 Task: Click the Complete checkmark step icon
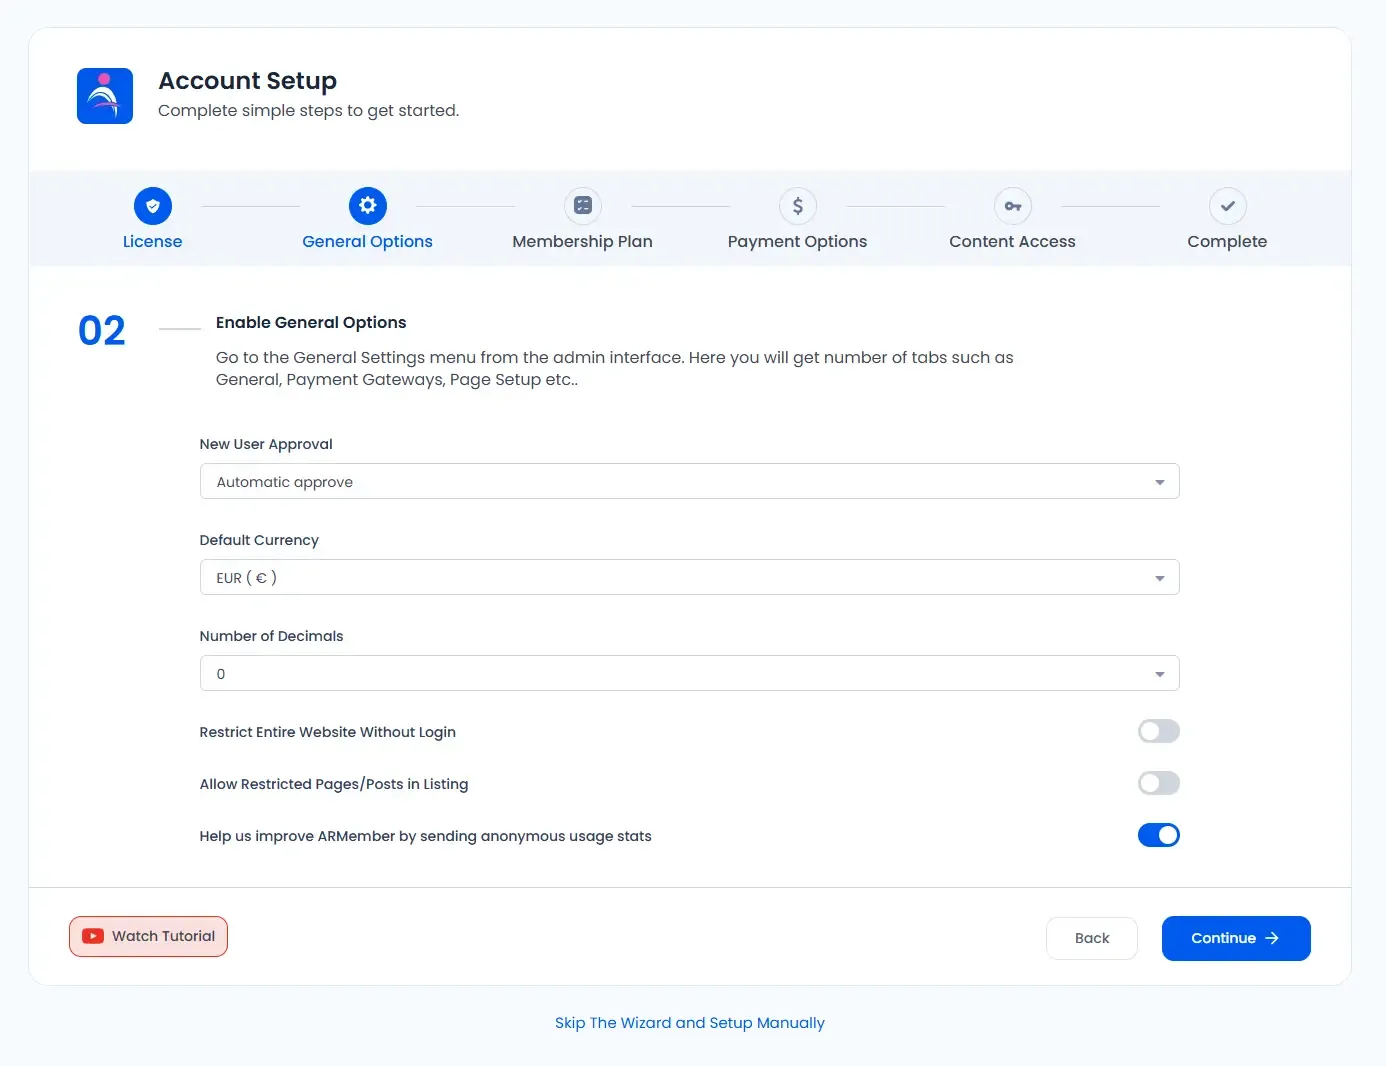1227,206
